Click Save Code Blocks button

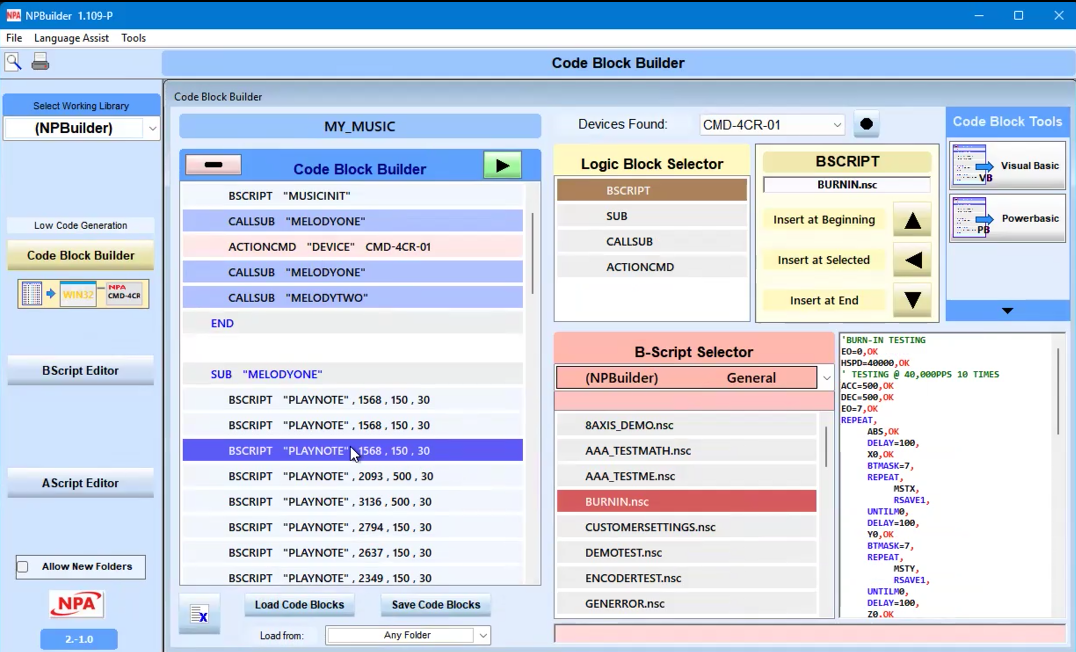click(x=436, y=605)
